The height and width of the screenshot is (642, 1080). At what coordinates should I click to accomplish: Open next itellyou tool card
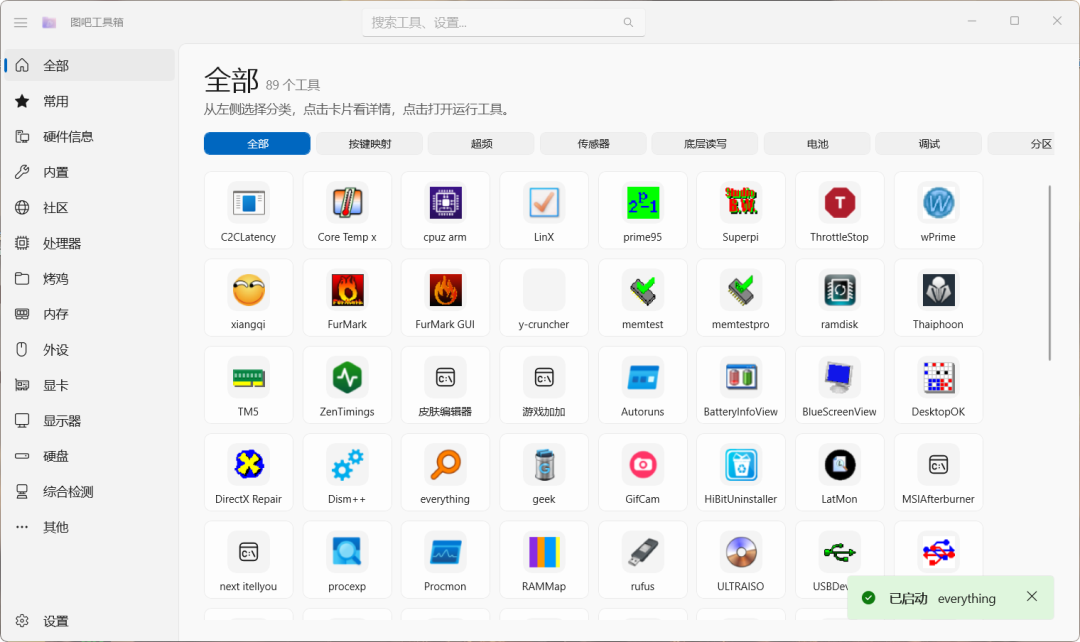248,560
